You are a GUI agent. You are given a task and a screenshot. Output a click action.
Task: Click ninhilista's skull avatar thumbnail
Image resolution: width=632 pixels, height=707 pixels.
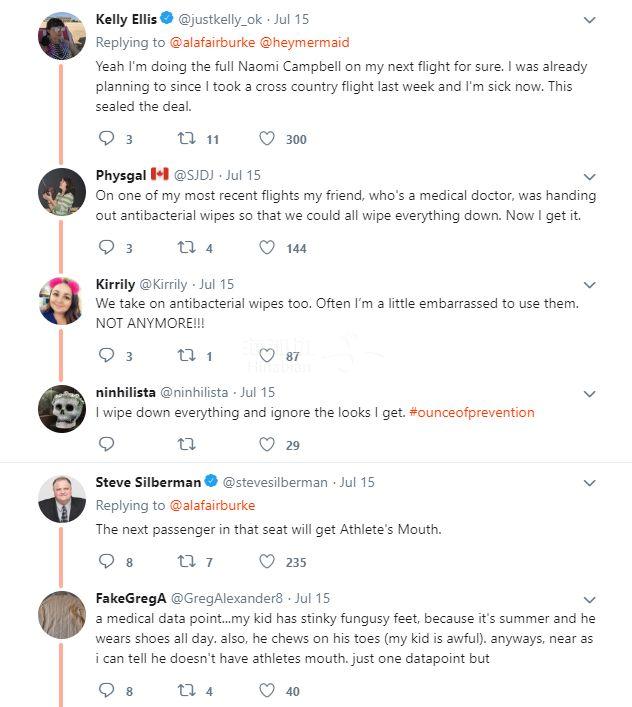pos(62,410)
